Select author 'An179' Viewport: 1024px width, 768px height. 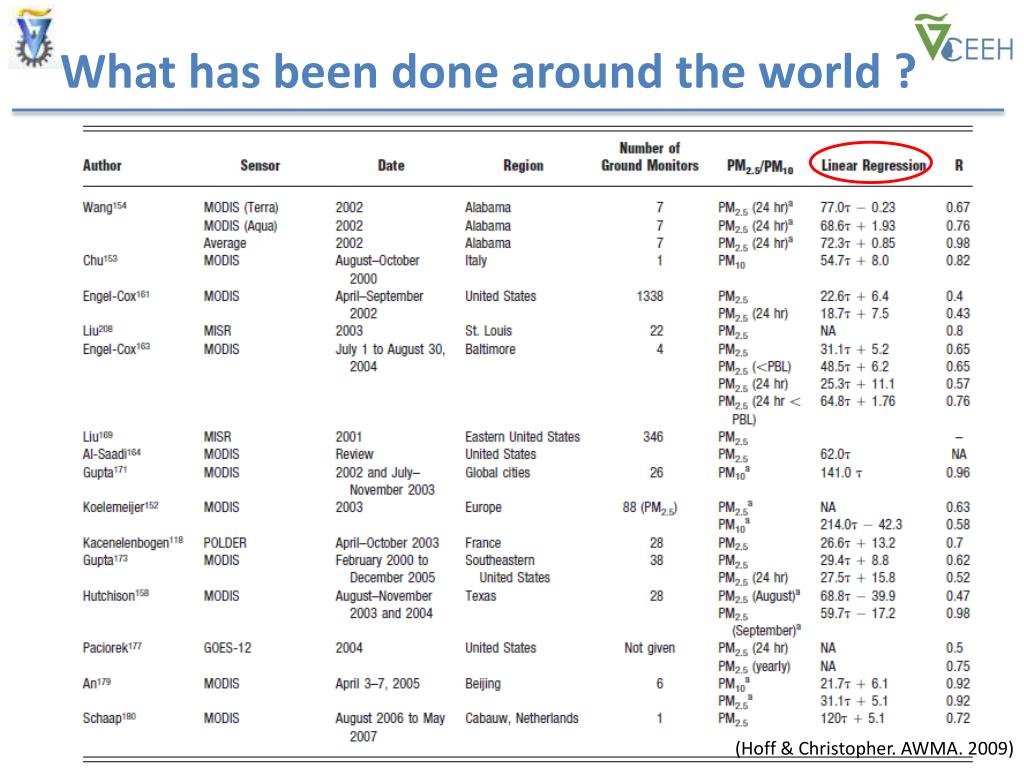click(97, 683)
